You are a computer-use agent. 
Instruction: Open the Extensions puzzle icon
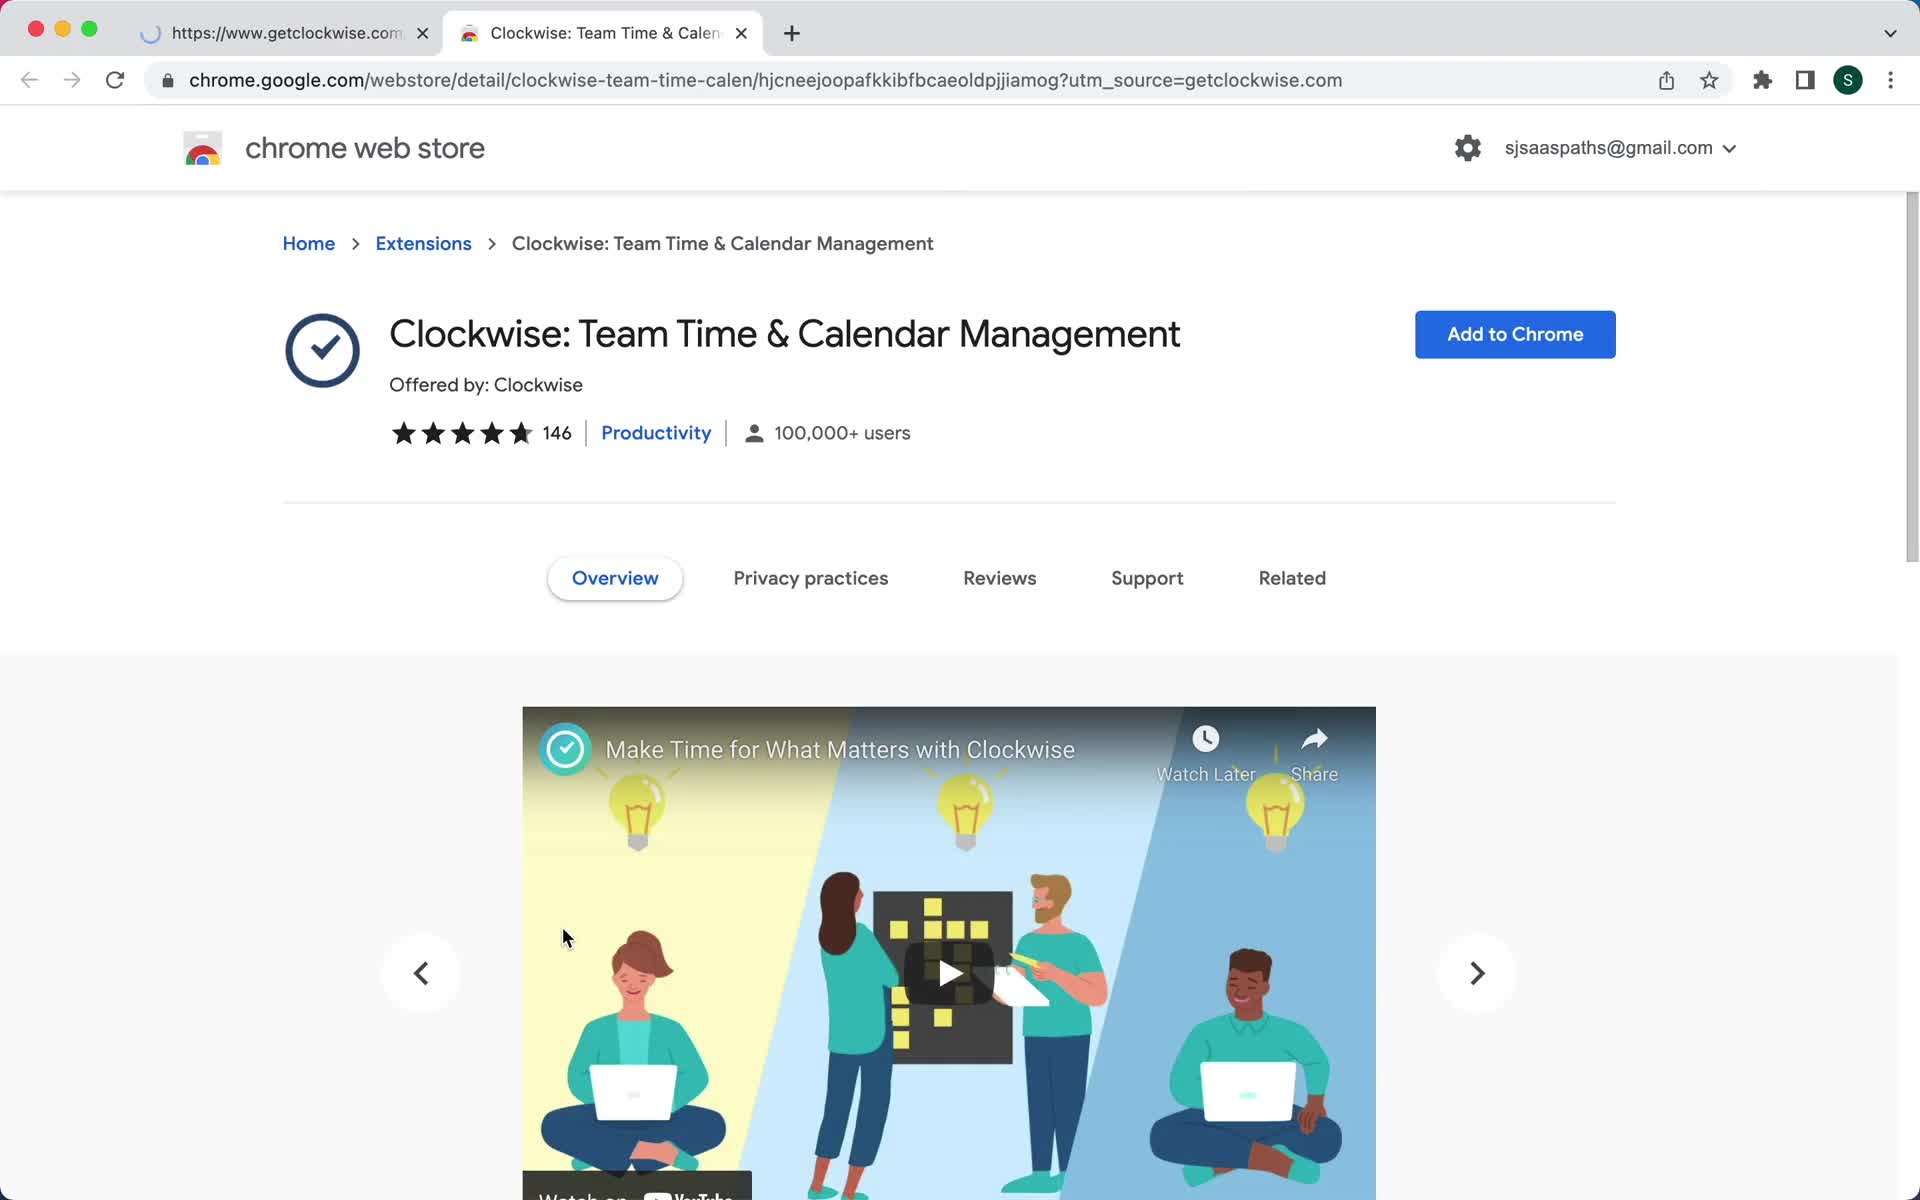(1762, 80)
